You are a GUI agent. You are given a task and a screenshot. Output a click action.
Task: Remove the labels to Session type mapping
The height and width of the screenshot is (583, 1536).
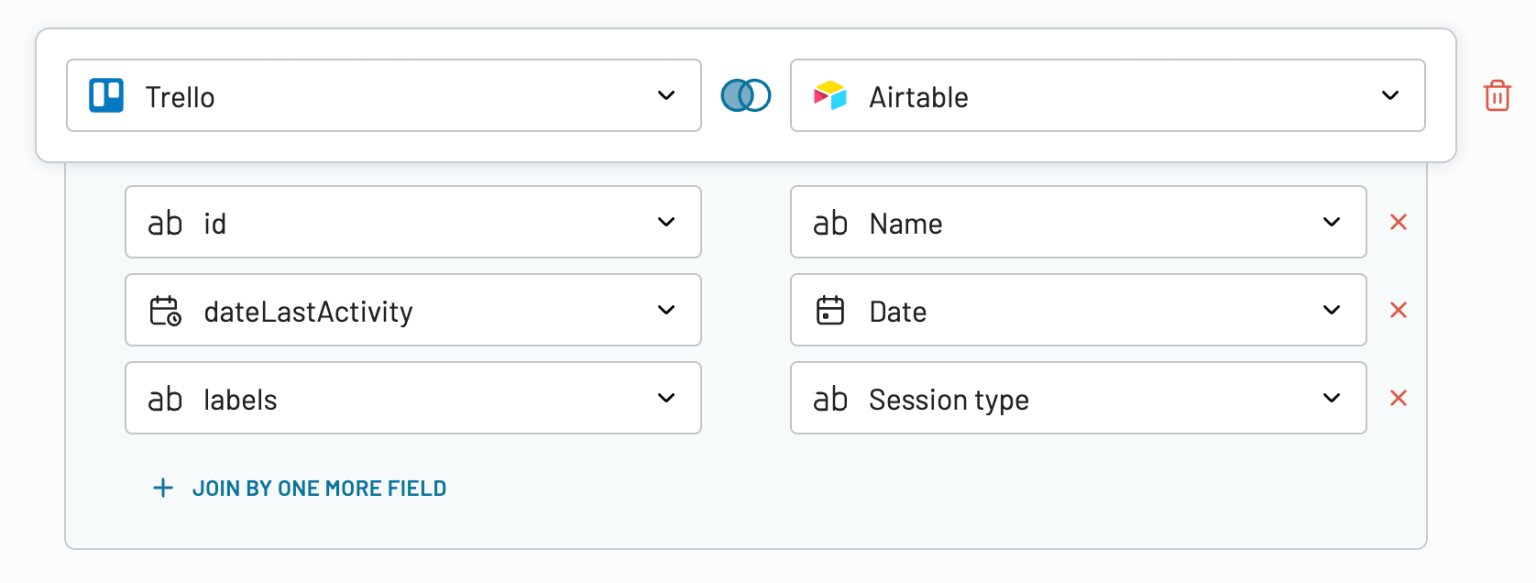tap(1398, 398)
